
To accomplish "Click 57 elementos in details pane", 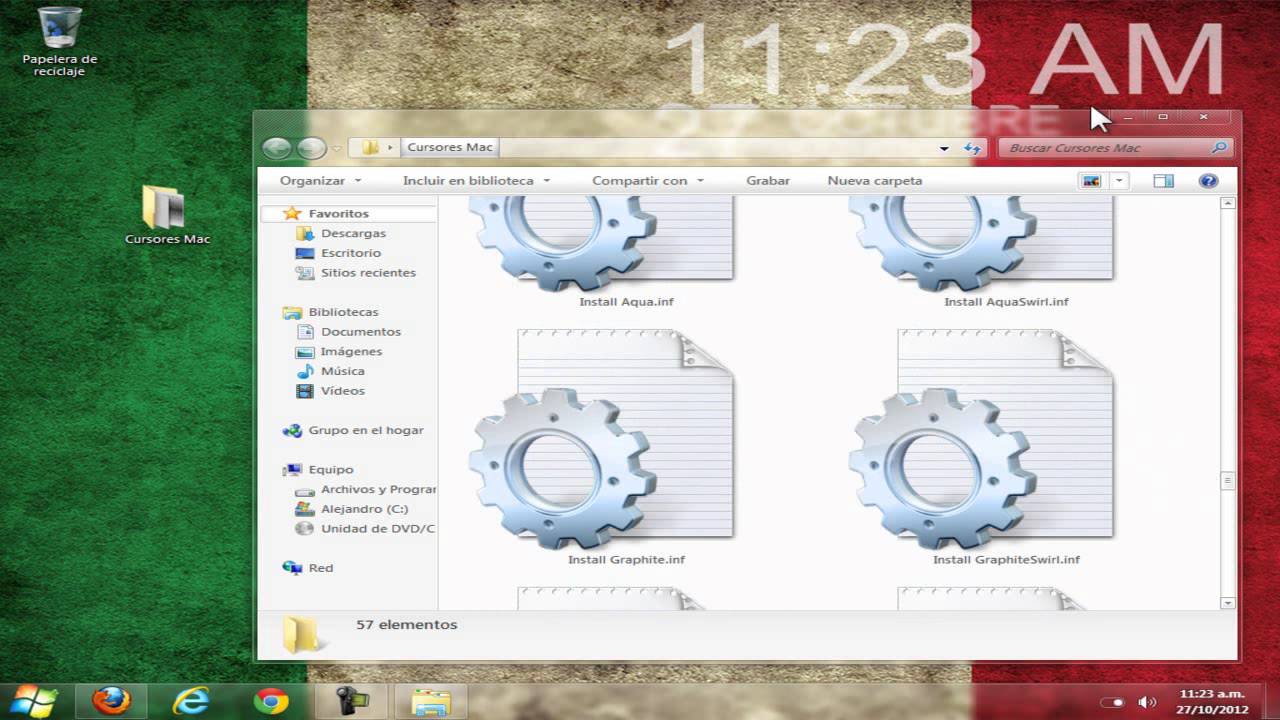I will tap(406, 625).
